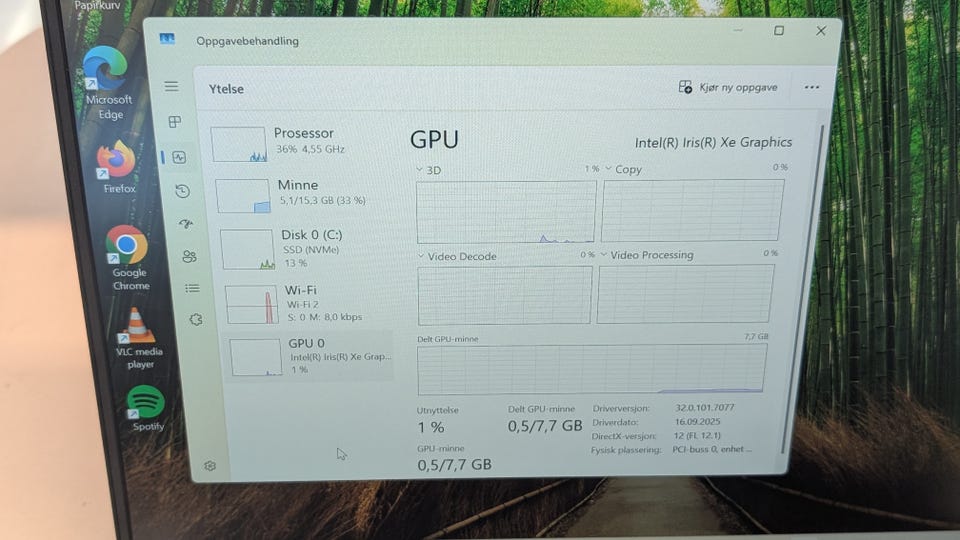This screenshot has width=960, height=540.
Task: Click the Video Decode usage graph
Action: pyautogui.click(x=505, y=296)
